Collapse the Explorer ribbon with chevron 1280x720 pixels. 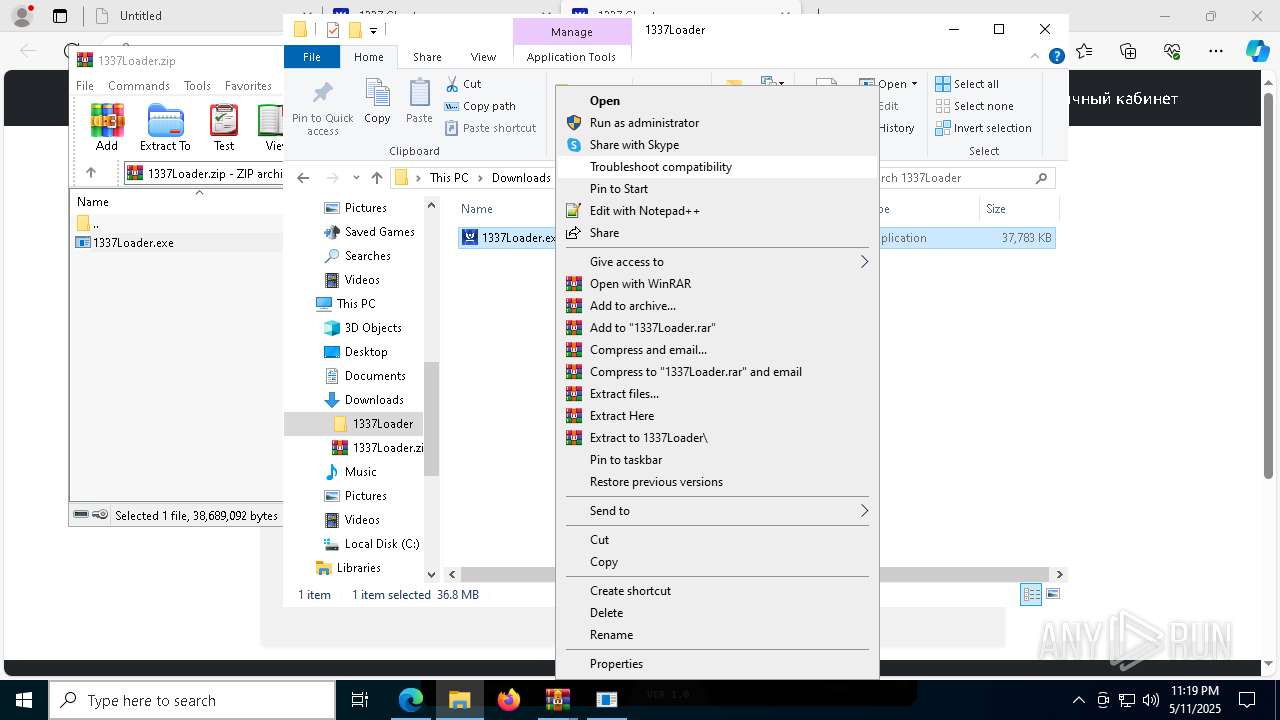[x=1036, y=57]
